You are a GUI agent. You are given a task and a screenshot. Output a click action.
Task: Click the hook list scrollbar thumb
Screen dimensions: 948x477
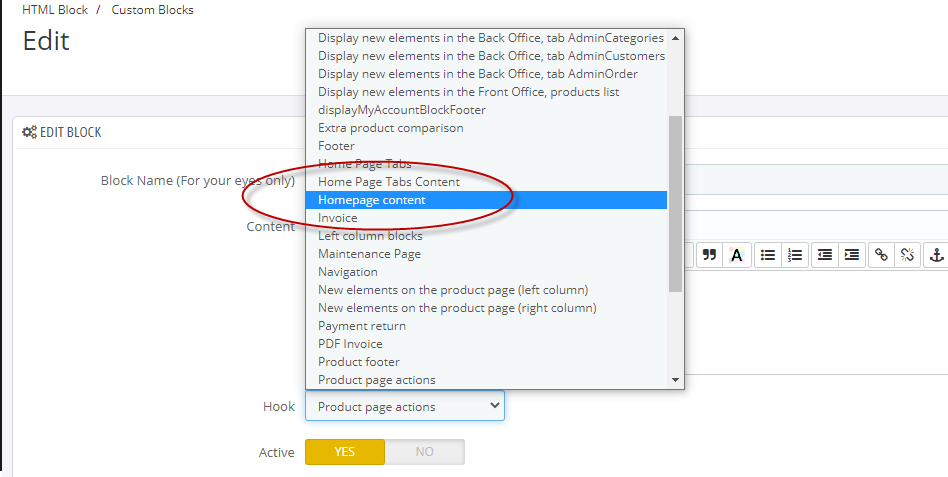coord(675,204)
